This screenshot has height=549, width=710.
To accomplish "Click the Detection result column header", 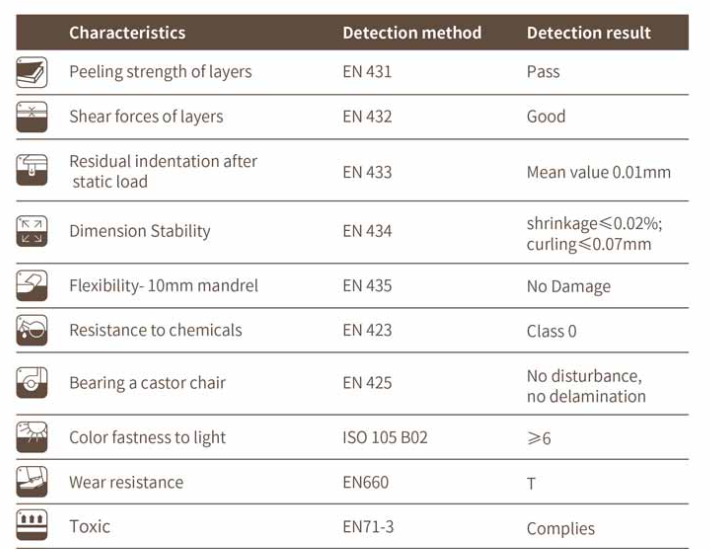I will 588,33.
